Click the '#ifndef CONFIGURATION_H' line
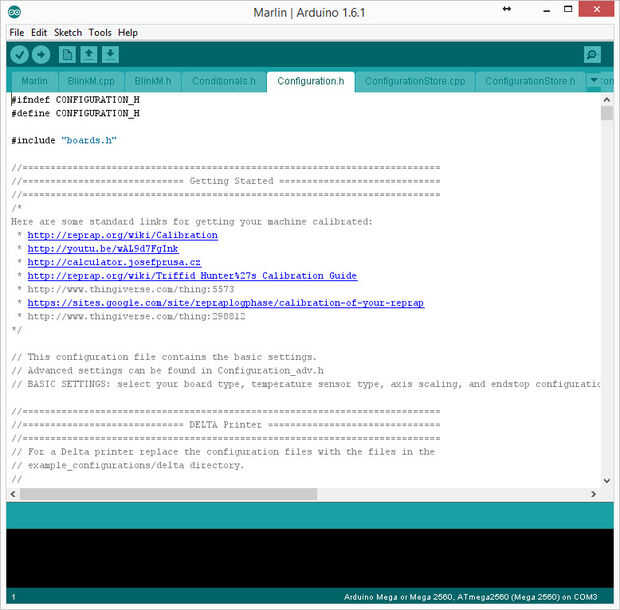This screenshot has width=620, height=610. coord(76,100)
